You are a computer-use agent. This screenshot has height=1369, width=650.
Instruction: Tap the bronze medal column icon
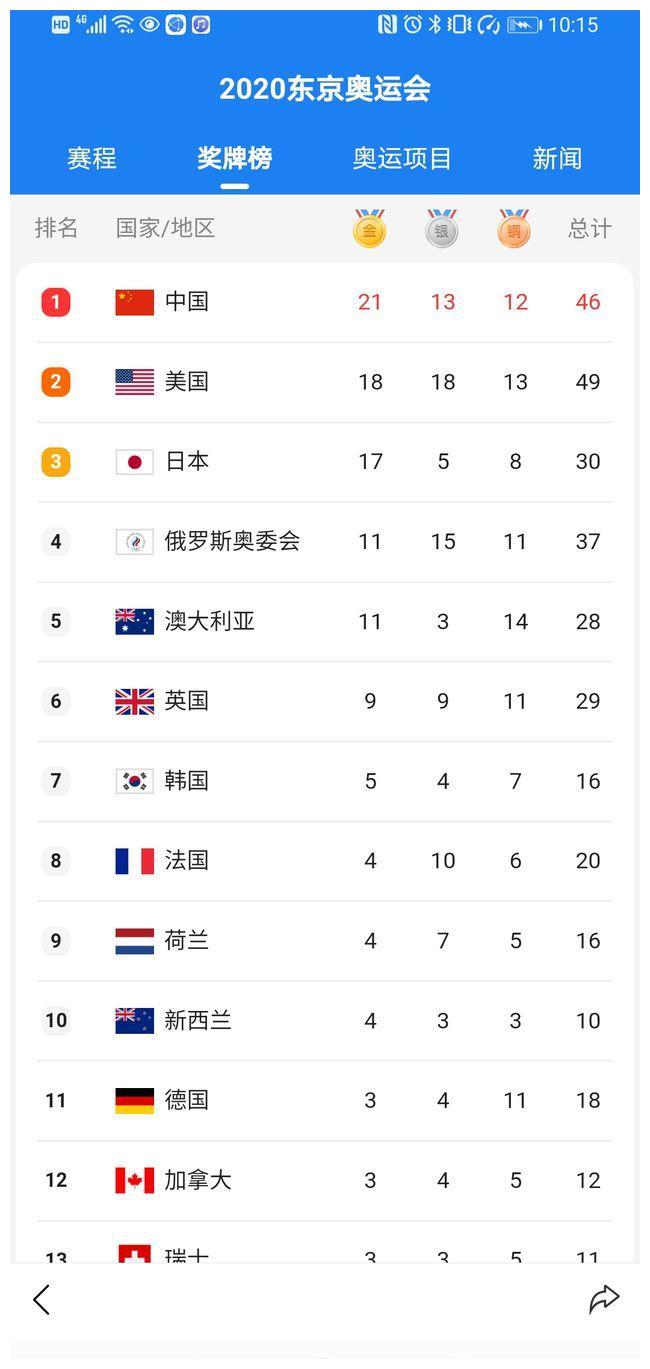(x=514, y=229)
